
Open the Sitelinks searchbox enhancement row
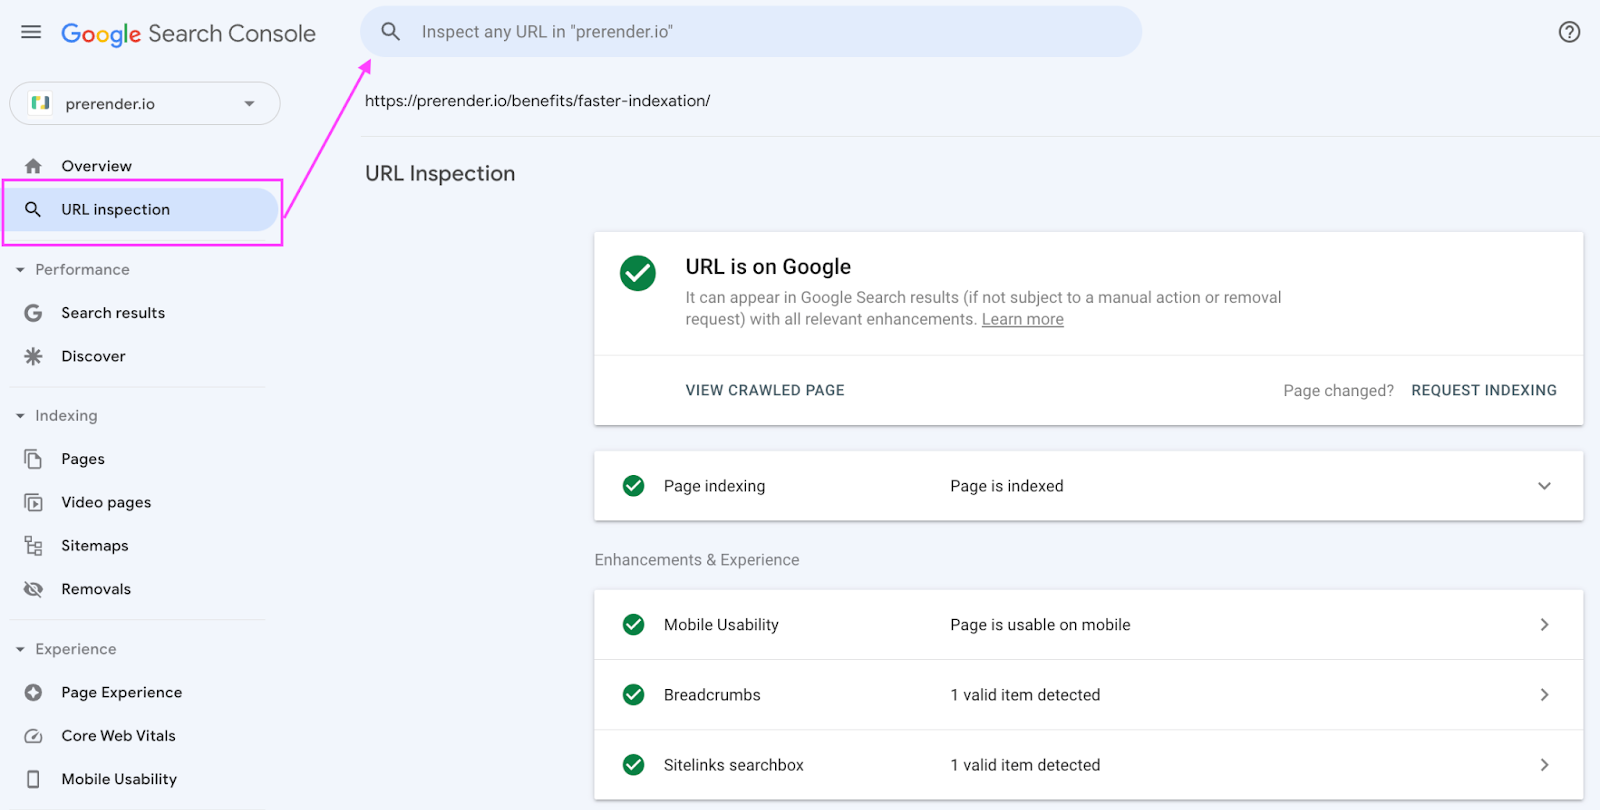pyautogui.click(x=1088, y=765)
